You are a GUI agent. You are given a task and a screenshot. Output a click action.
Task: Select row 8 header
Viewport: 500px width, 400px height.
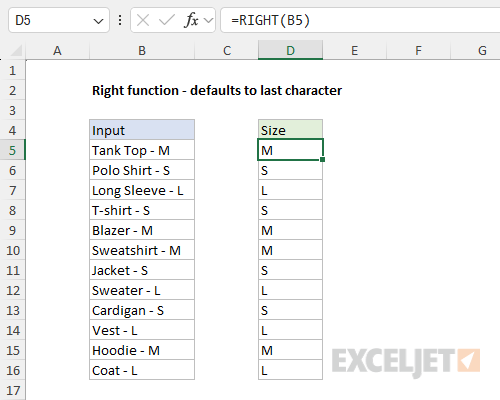pyautogui.click(x=13, y=210)
